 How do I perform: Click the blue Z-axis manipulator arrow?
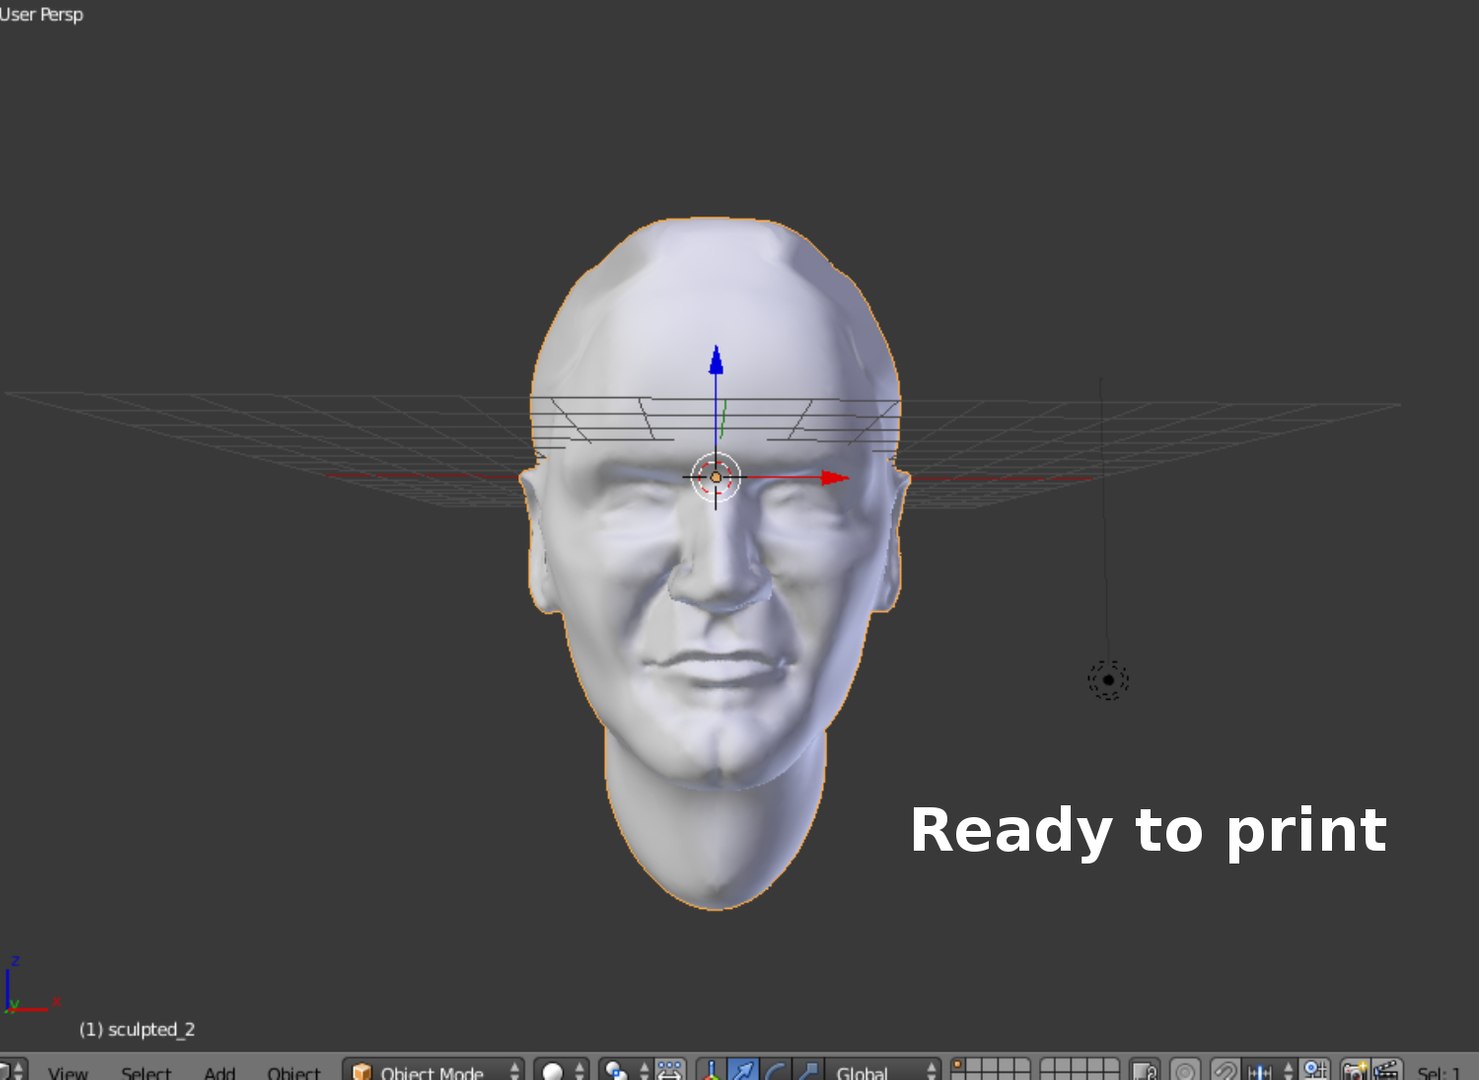click(716, 361)
